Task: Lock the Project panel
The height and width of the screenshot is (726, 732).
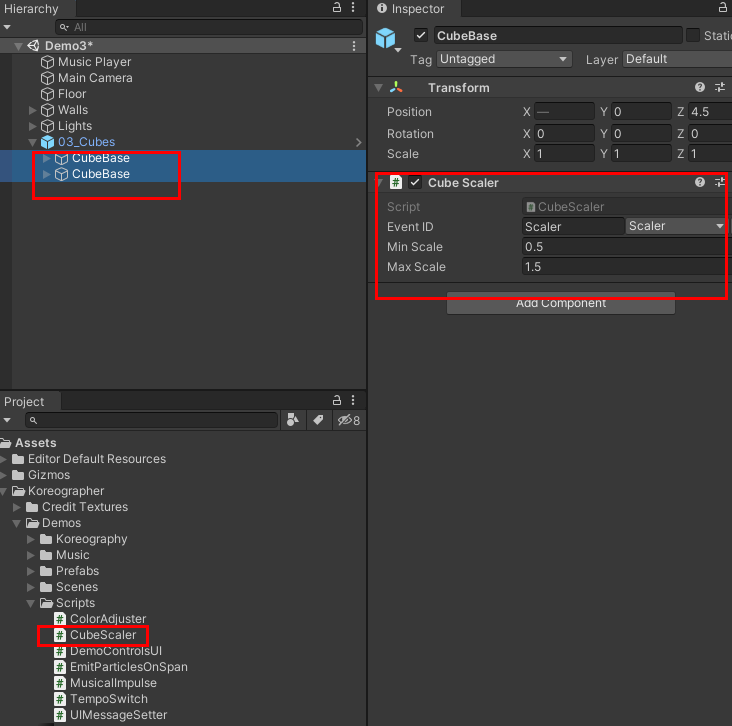Action: pyautogui.click(x=337, y=400)
